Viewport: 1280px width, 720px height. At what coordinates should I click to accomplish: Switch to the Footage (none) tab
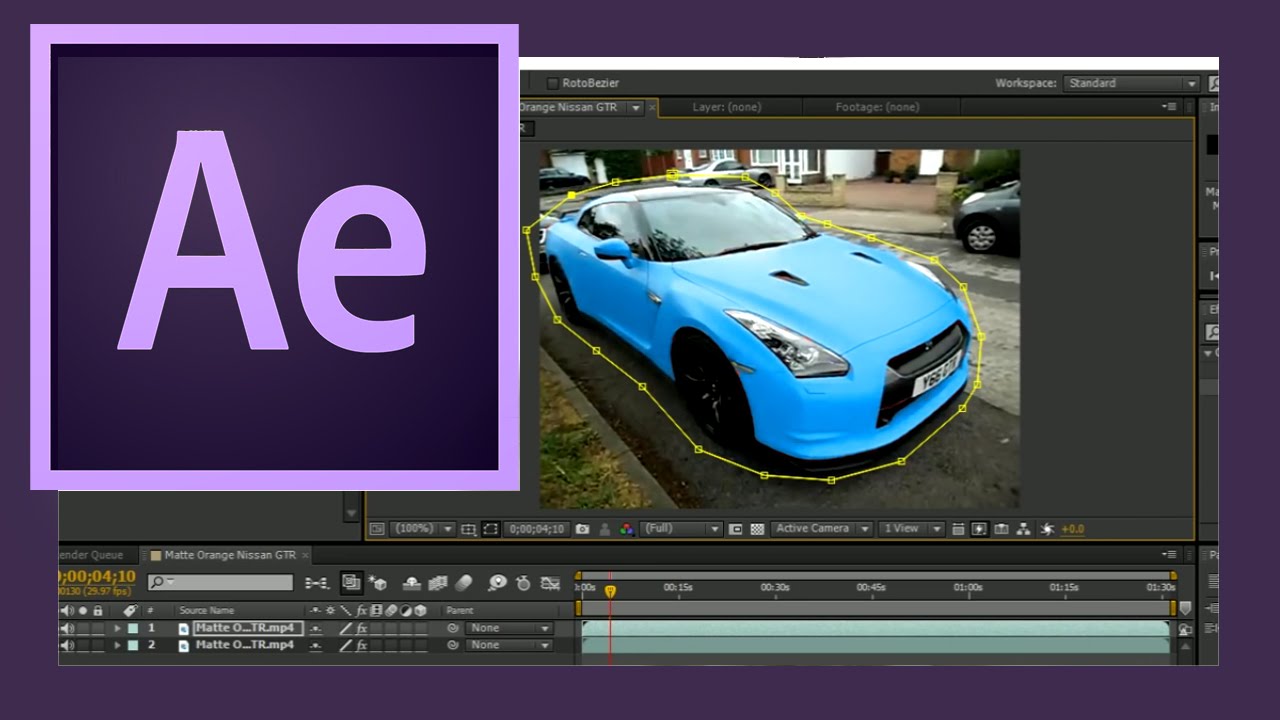[877, 107]
